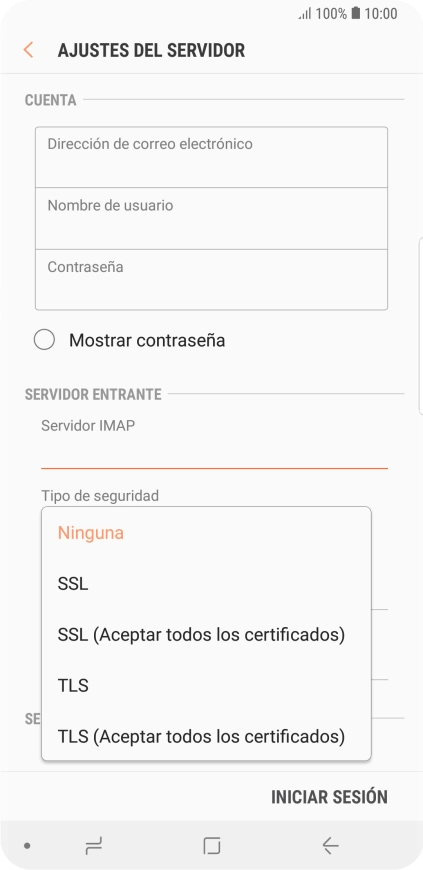
Task: Tap the INICIAR SESIÓN button
Action: pyautogui.click(x=329, y=797)
